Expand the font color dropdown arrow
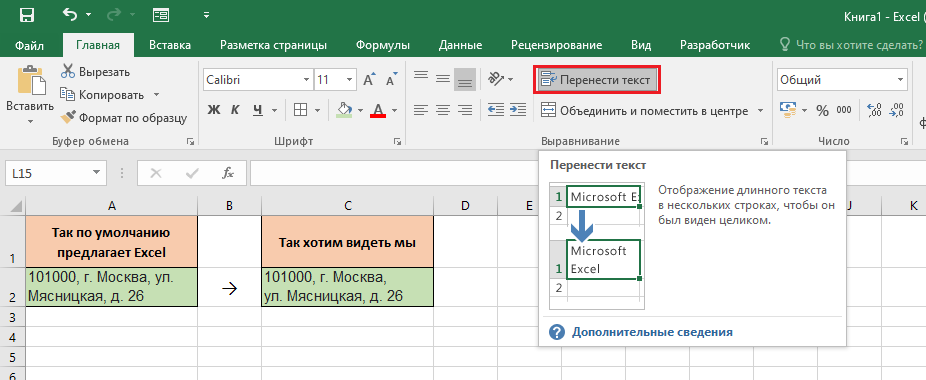926x380 pixels. (394, 110)
